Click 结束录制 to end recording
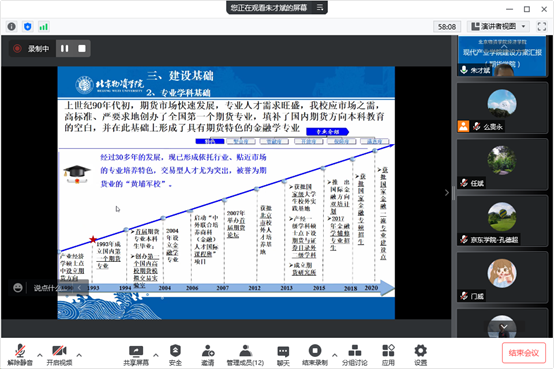Image resolution: width=554 pixels, height=369 pixels. click(x=315, y=355)
